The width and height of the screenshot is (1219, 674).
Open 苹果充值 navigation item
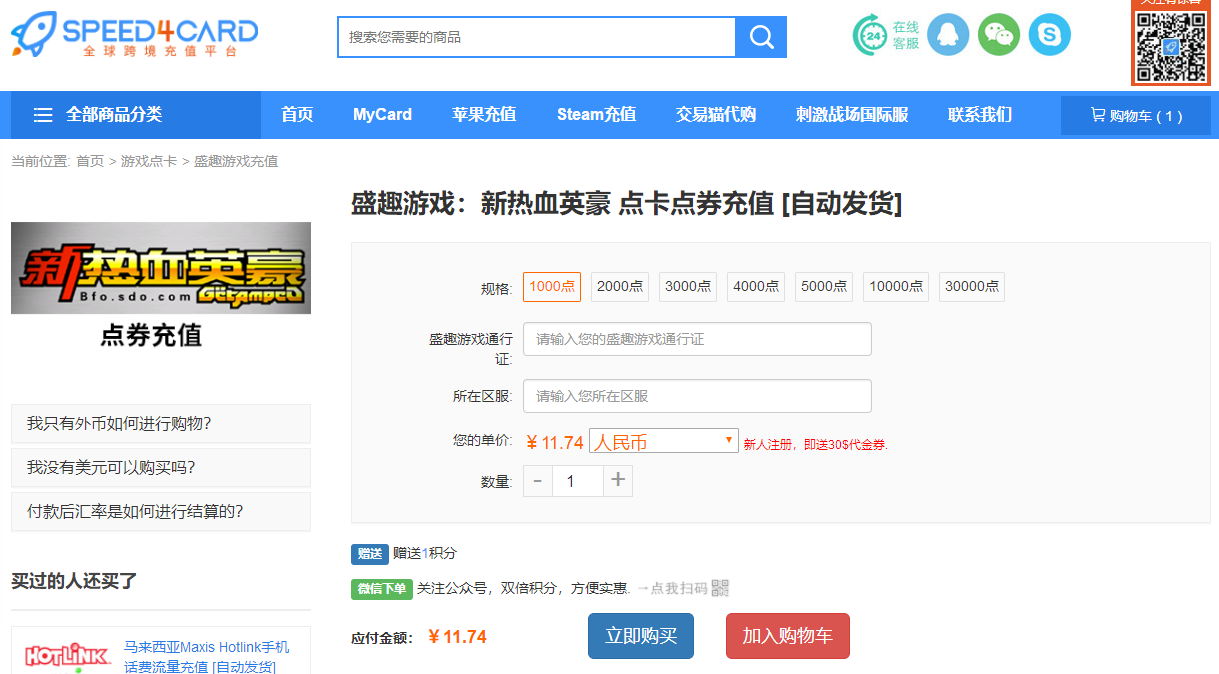[484, 115]
